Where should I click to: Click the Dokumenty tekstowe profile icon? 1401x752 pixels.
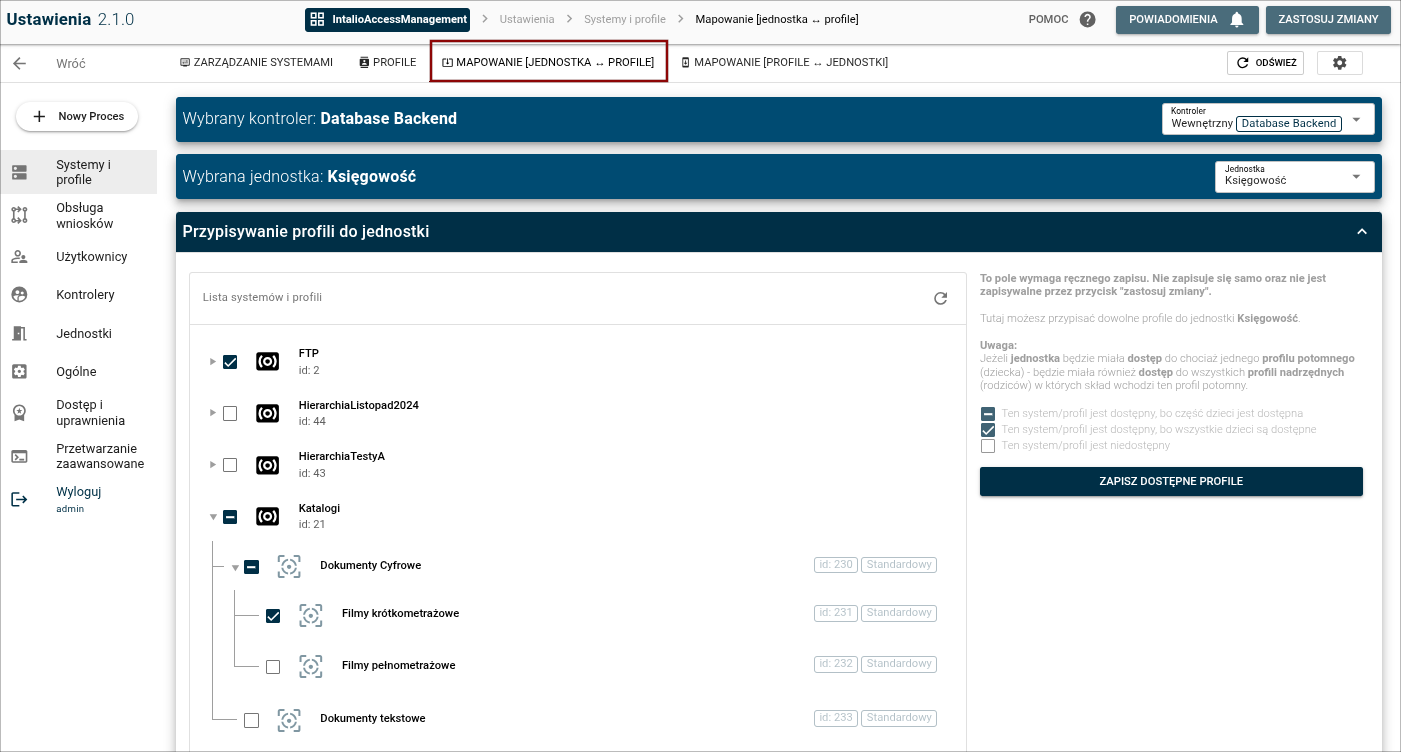click(289, 719)
